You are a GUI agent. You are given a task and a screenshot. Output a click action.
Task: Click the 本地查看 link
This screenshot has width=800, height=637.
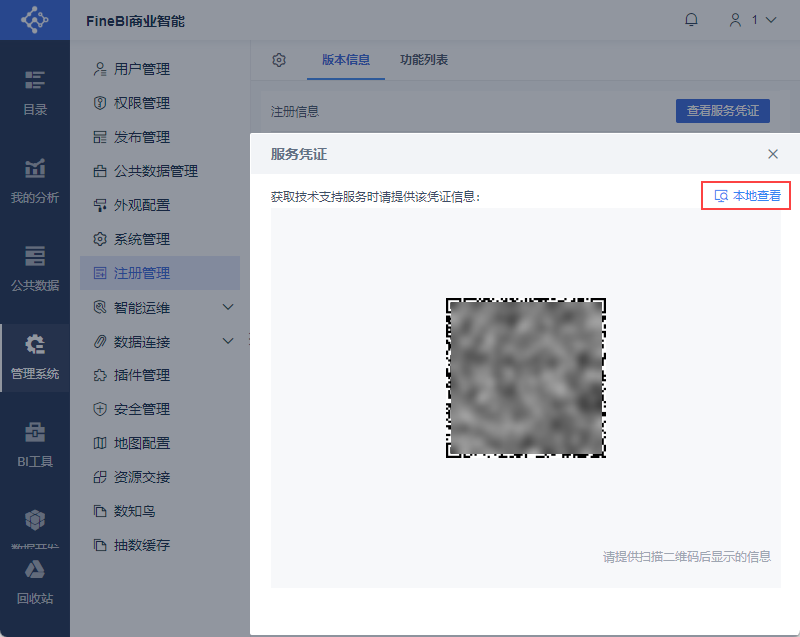[747, 196]
